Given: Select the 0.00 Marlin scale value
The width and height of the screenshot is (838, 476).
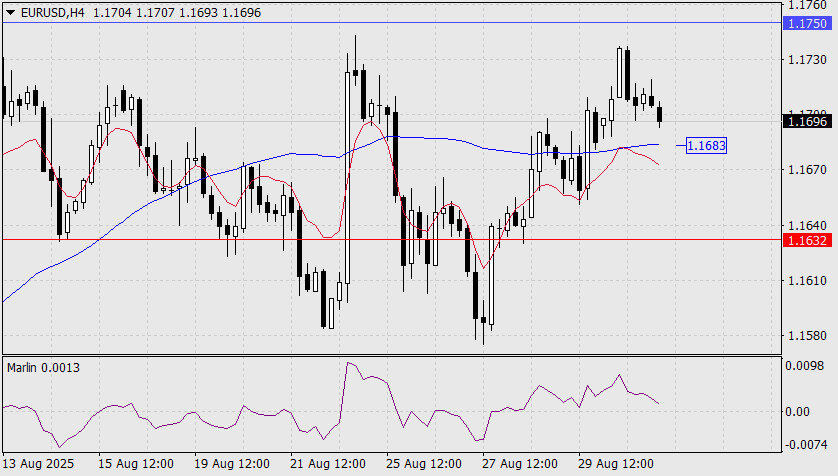Looking at the screenshot, I should click(797, 412).
